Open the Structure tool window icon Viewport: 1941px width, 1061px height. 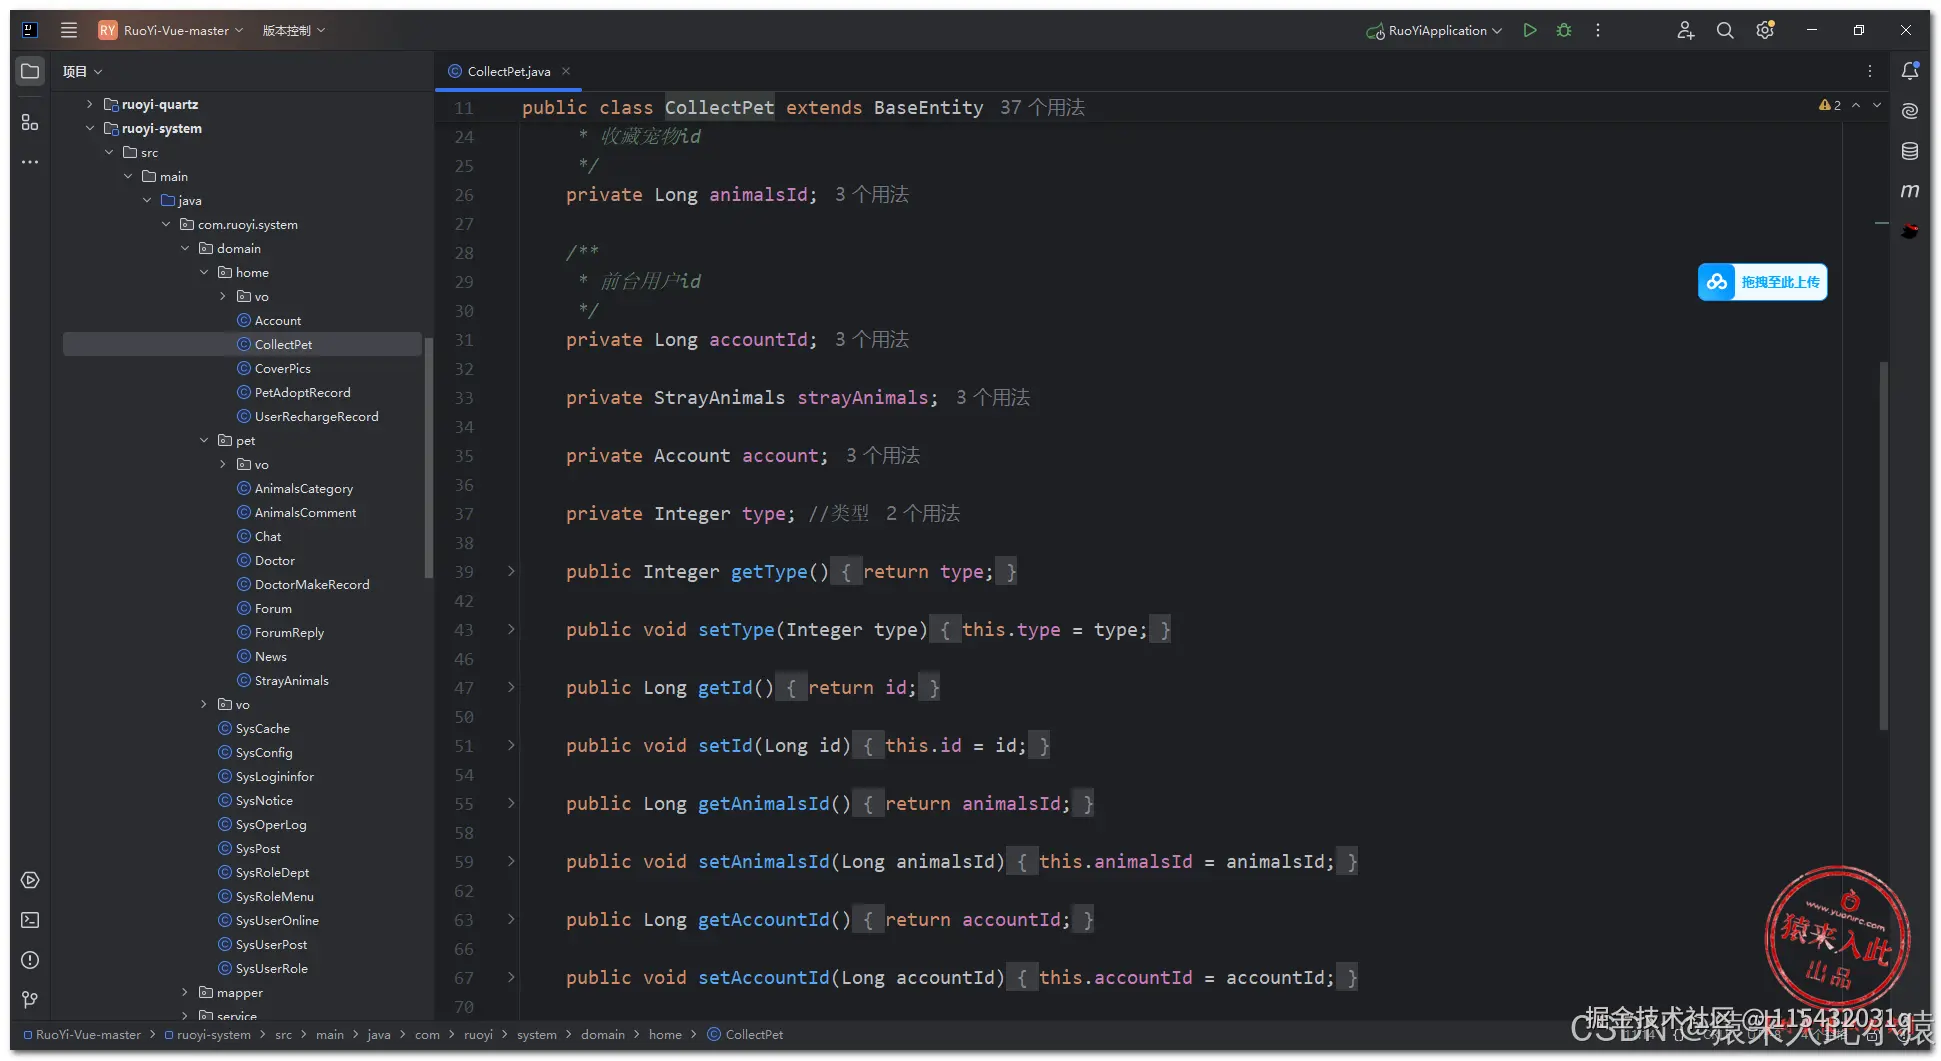[30, 122]
